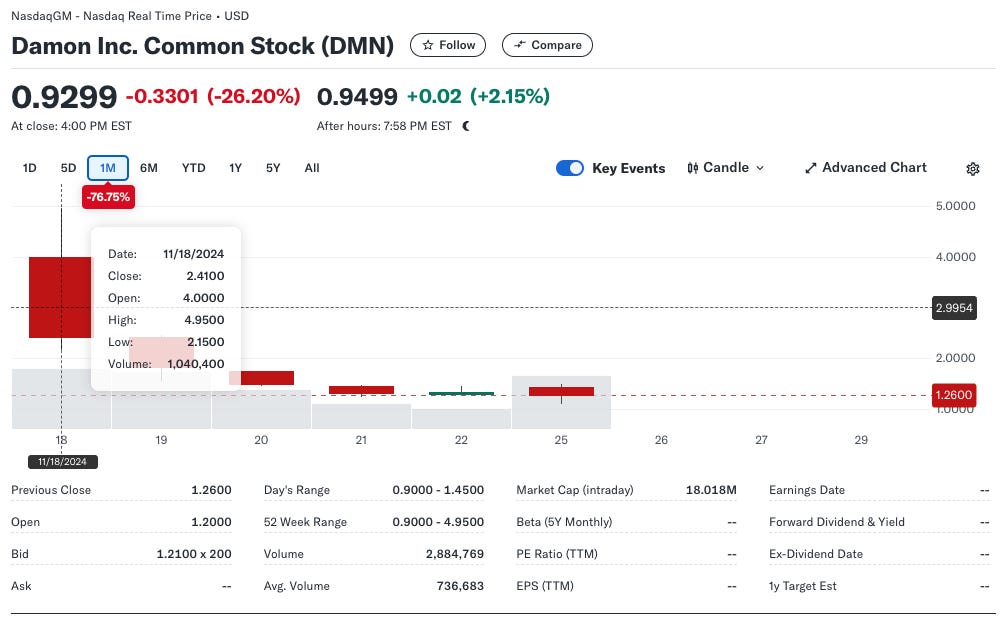This screenshot has width=1001, height=624.
Task: Open the Candle chart type dropdown
Action: 726,168
